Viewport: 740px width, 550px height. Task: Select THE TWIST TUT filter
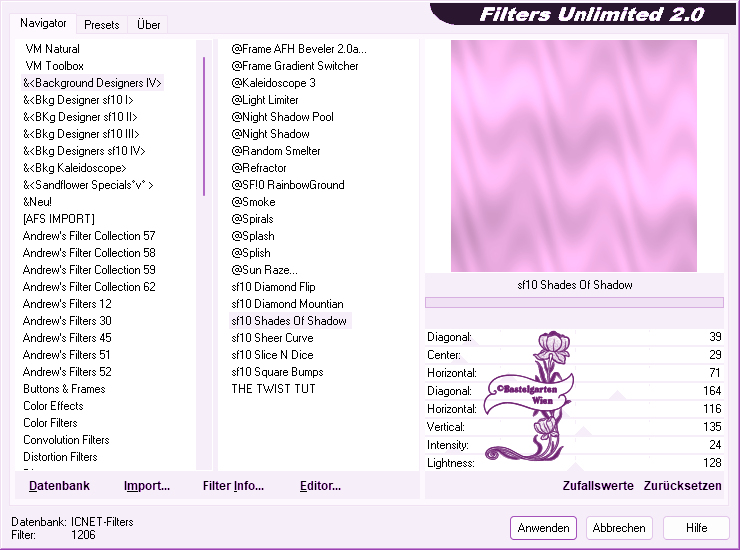pos(273,389)
